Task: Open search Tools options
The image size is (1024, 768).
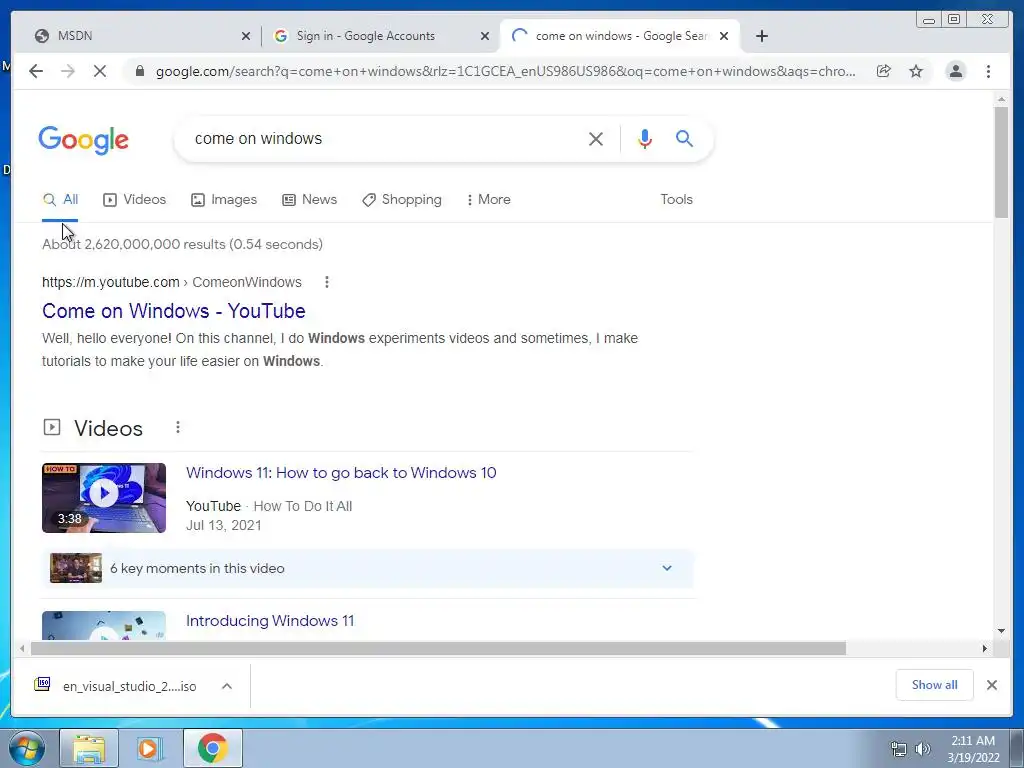Action: pyautogui.click(x=677, y=199)
